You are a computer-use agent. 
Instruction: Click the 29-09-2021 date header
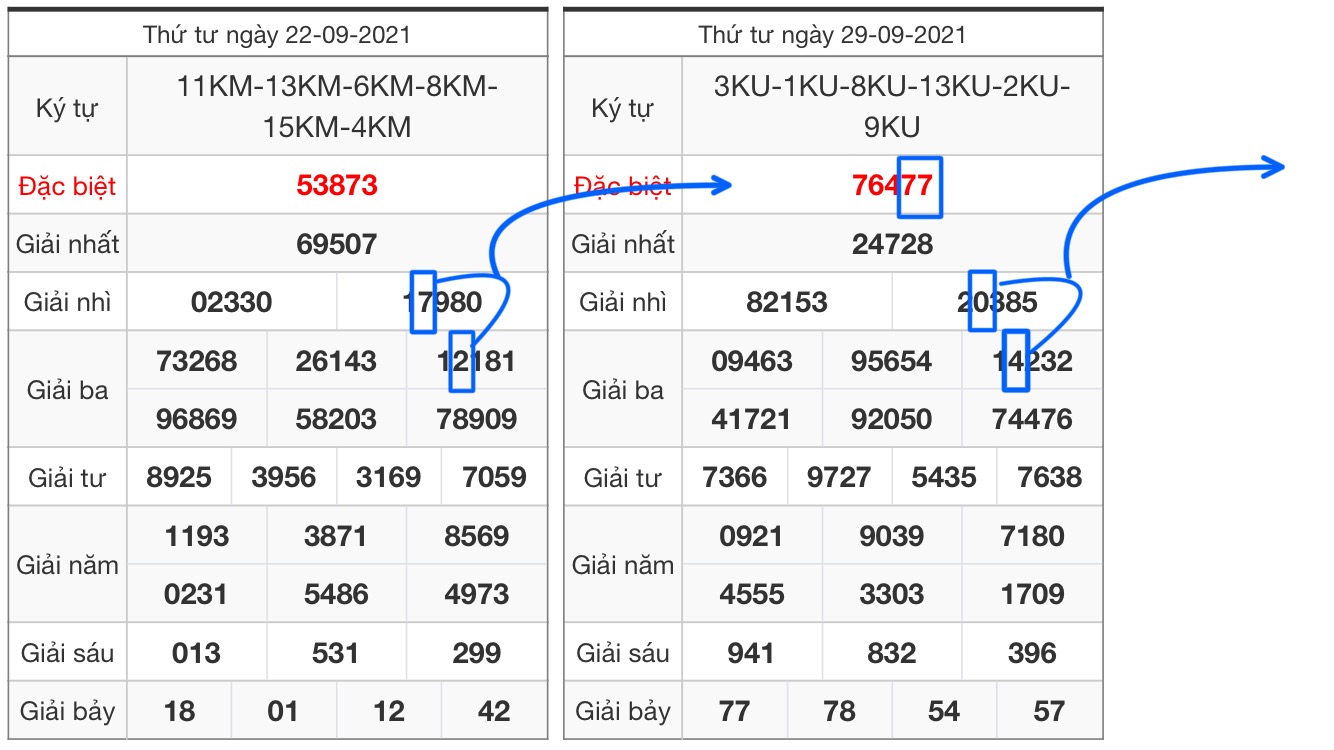pos(832,35)
